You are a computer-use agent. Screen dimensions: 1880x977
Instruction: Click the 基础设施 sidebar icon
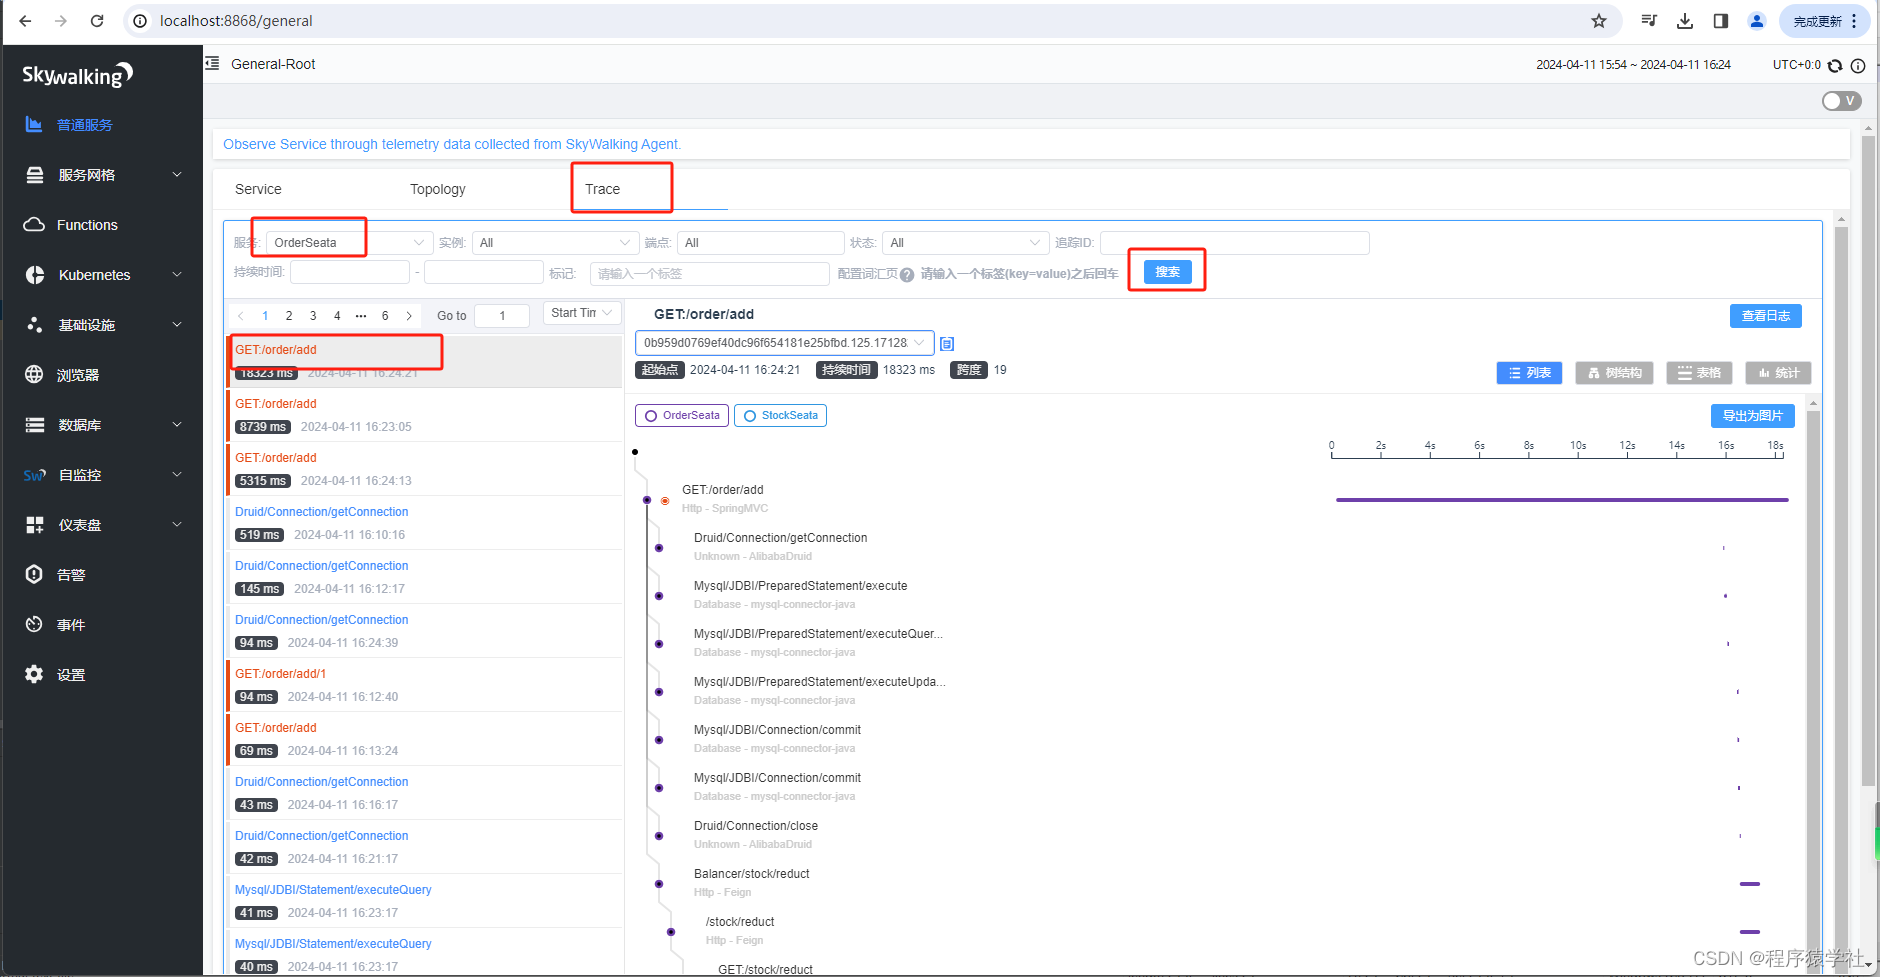pos(35,325)
